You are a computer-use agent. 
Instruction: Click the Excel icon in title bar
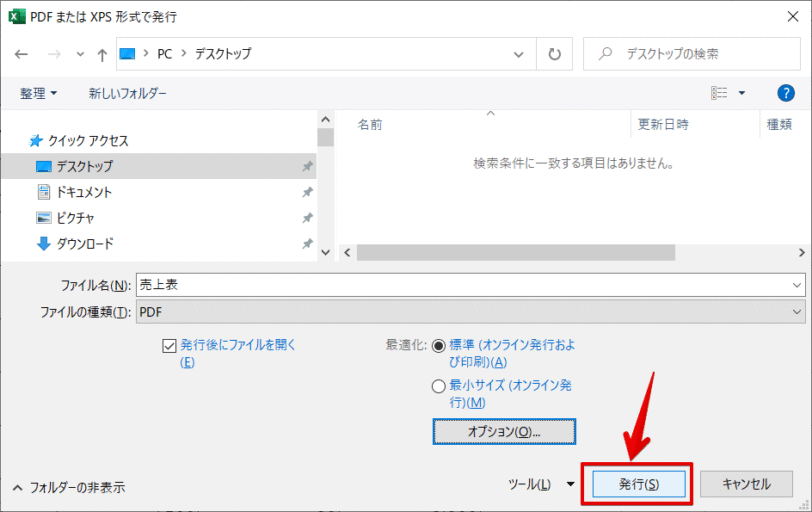[16, 17]
